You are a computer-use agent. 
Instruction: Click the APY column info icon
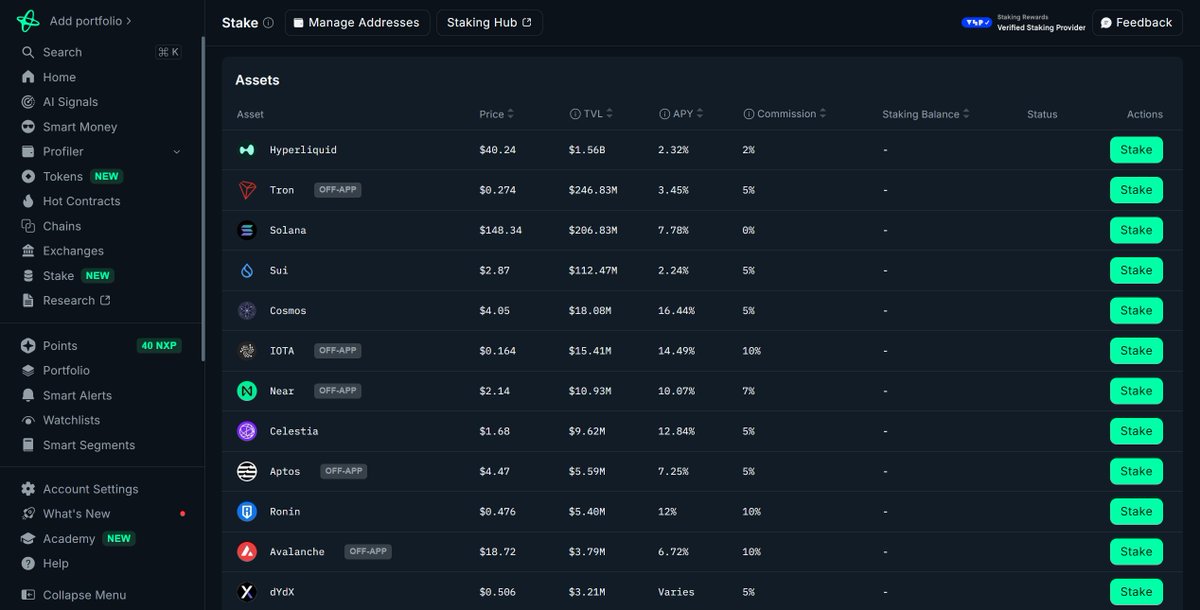(x=665, y=114)
